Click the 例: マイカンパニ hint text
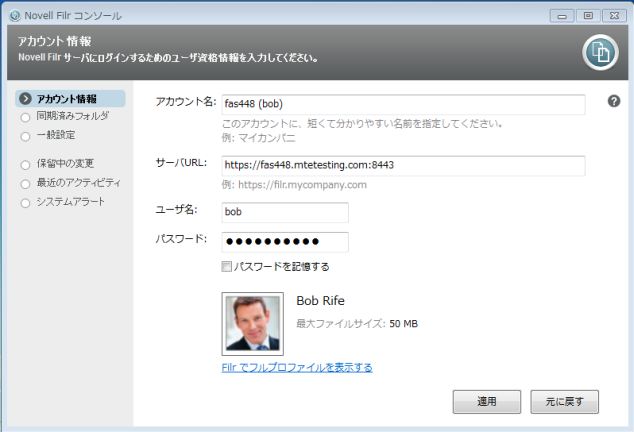 point(258,138)
